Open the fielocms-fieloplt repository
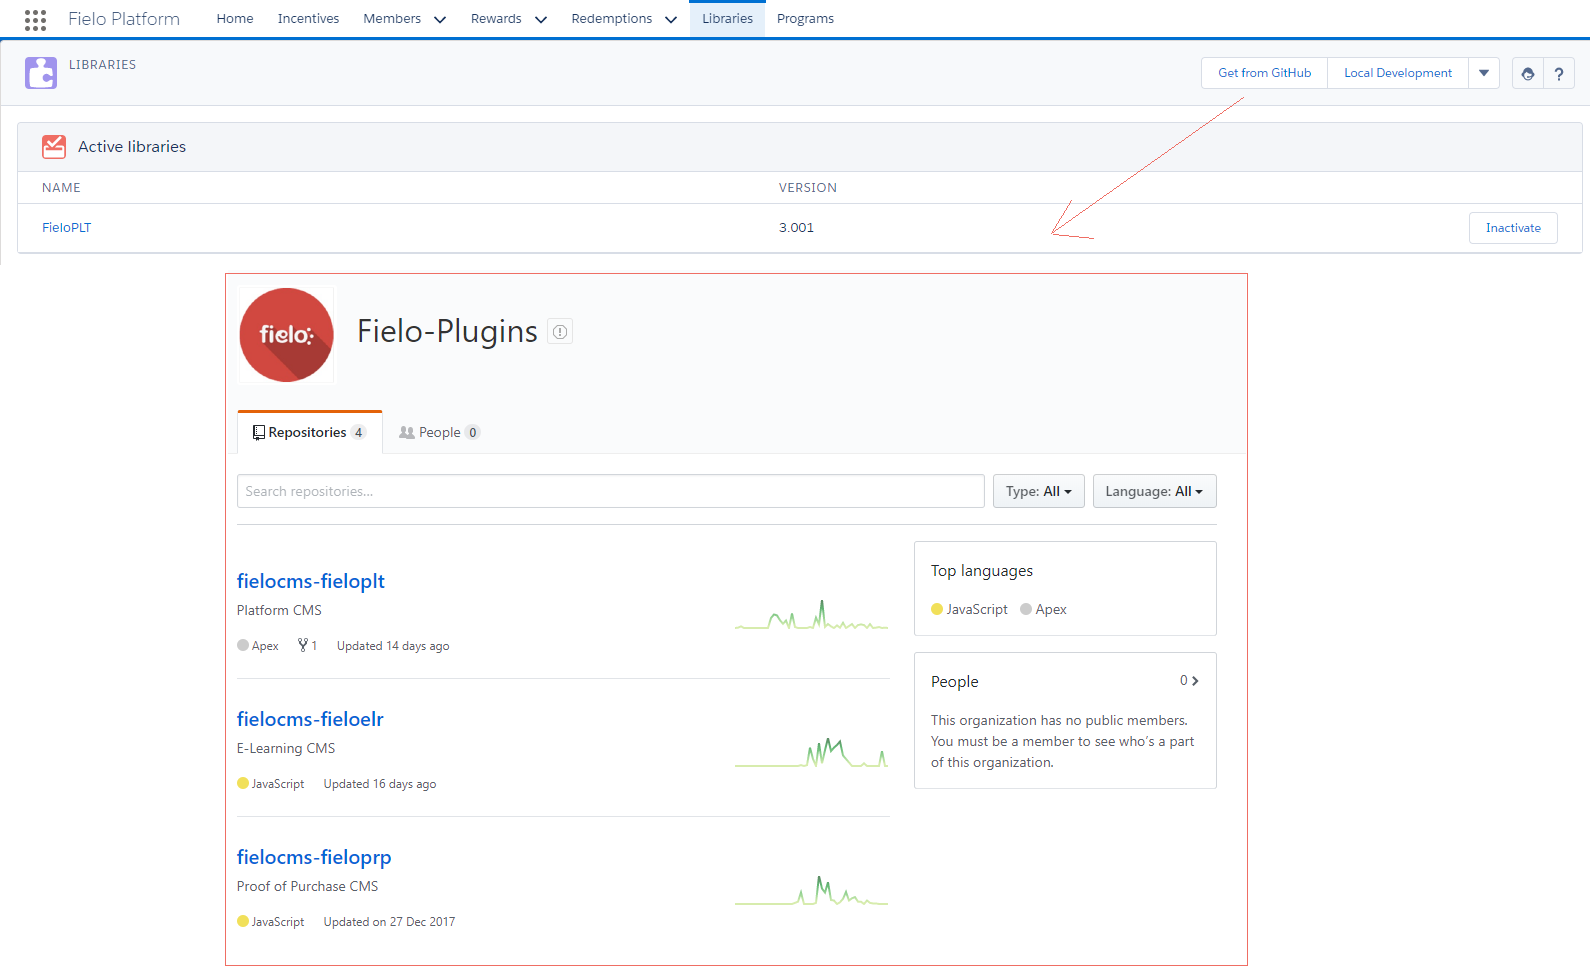Viewport: 1590px width, 974px height. click(x=310, y=581)
